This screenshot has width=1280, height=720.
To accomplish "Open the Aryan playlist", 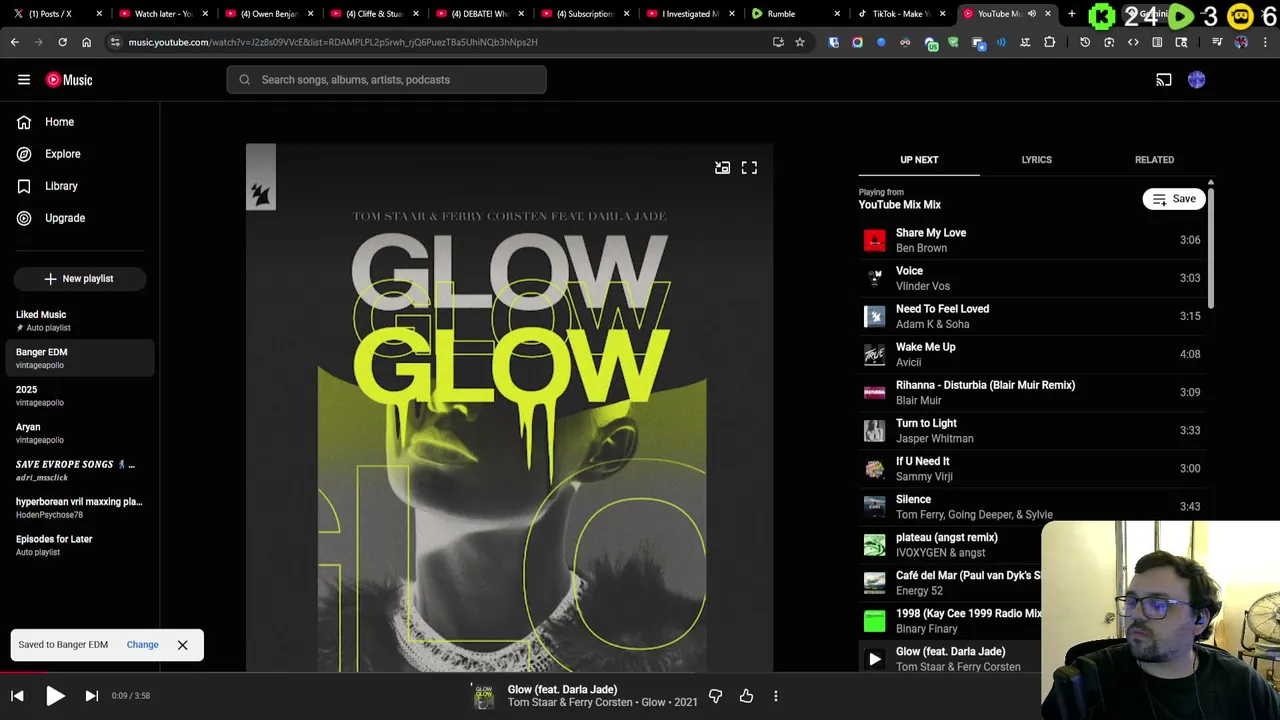I will pyautogui.click(x=80, y=433).
